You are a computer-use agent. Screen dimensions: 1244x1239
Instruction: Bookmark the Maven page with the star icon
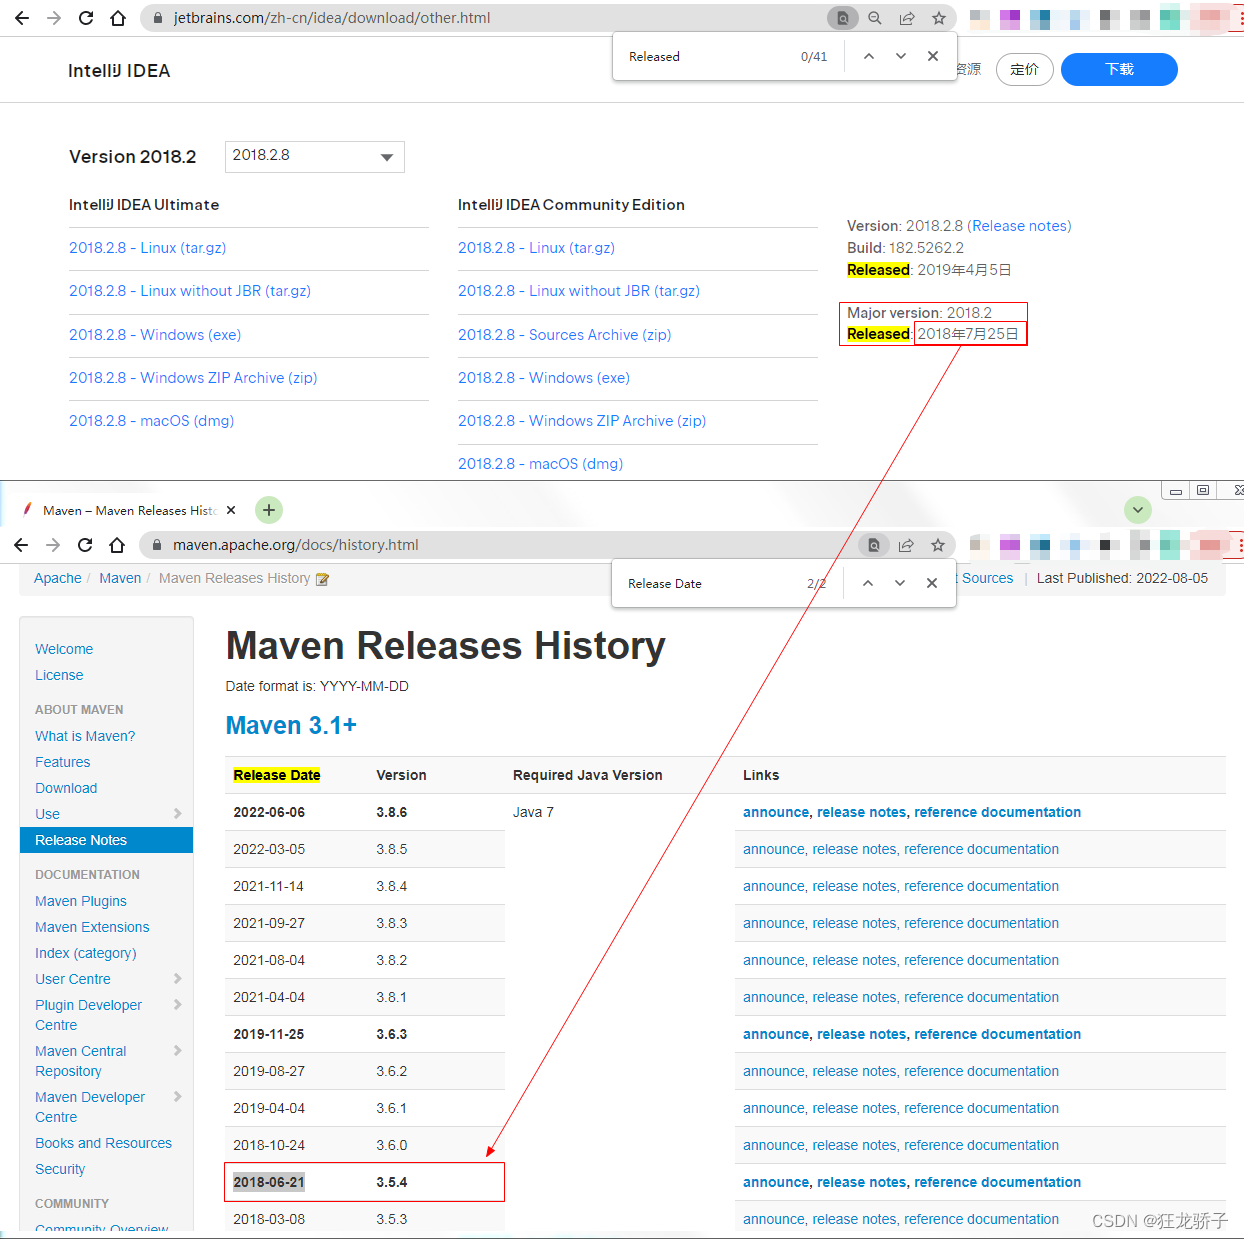(x=937, y=545)
